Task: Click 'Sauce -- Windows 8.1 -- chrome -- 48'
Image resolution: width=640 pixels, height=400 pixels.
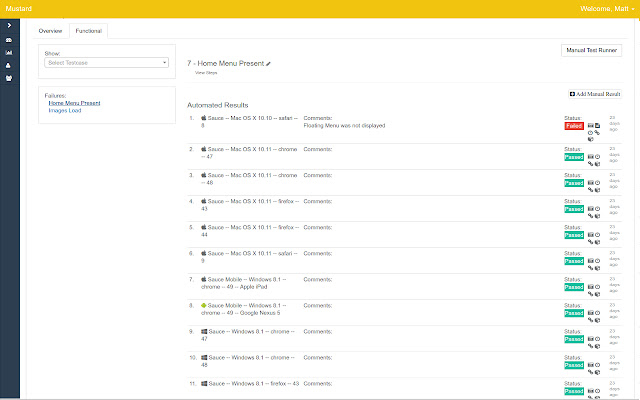Action: click(x=248, y=361)
